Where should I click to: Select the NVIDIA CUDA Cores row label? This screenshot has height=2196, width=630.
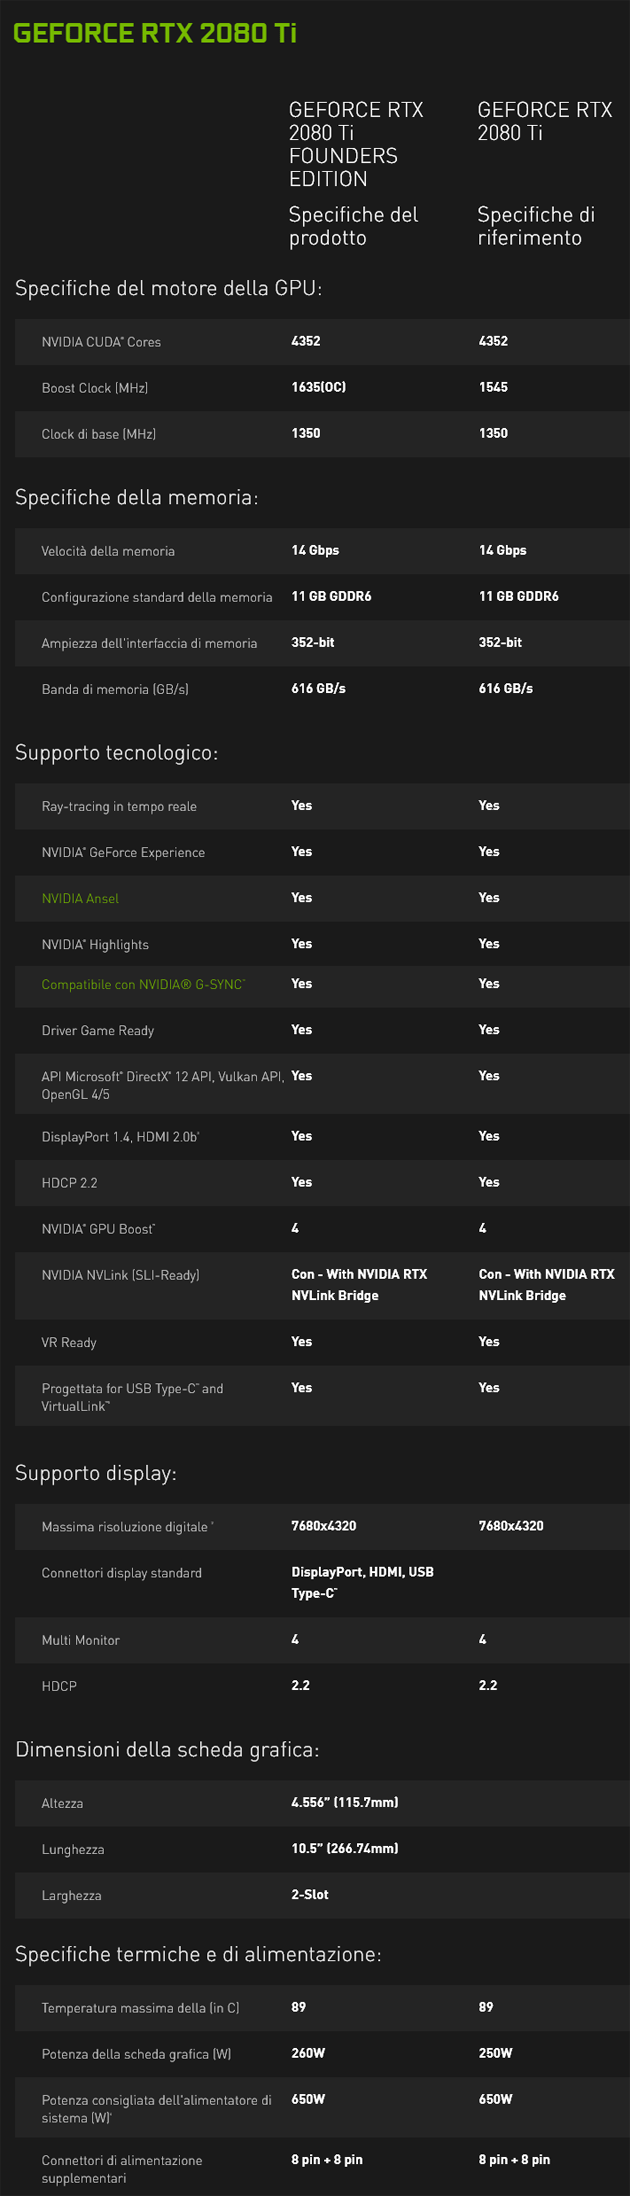(101, 342)
